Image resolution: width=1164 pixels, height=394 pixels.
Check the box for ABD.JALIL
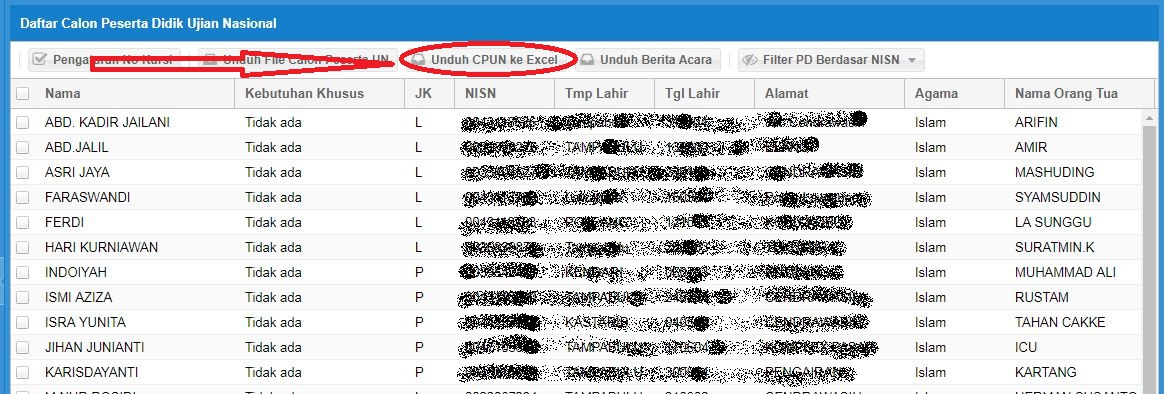(x=23, y=148)
